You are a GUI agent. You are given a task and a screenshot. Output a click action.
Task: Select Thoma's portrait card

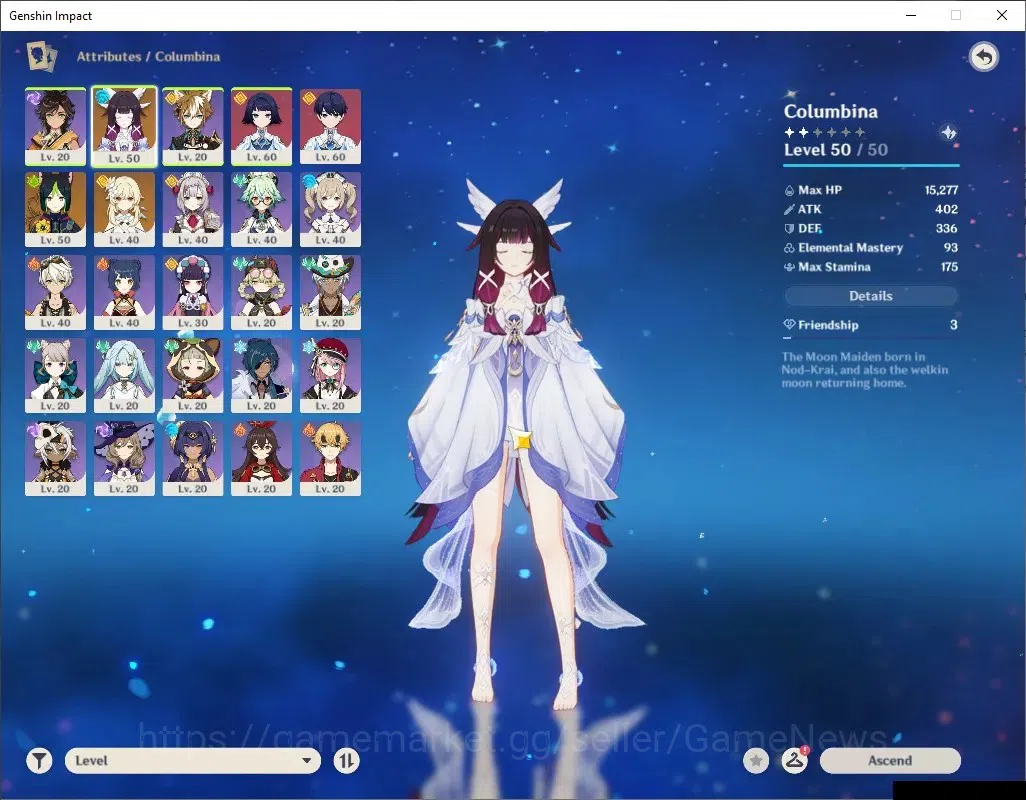point(330,459)
